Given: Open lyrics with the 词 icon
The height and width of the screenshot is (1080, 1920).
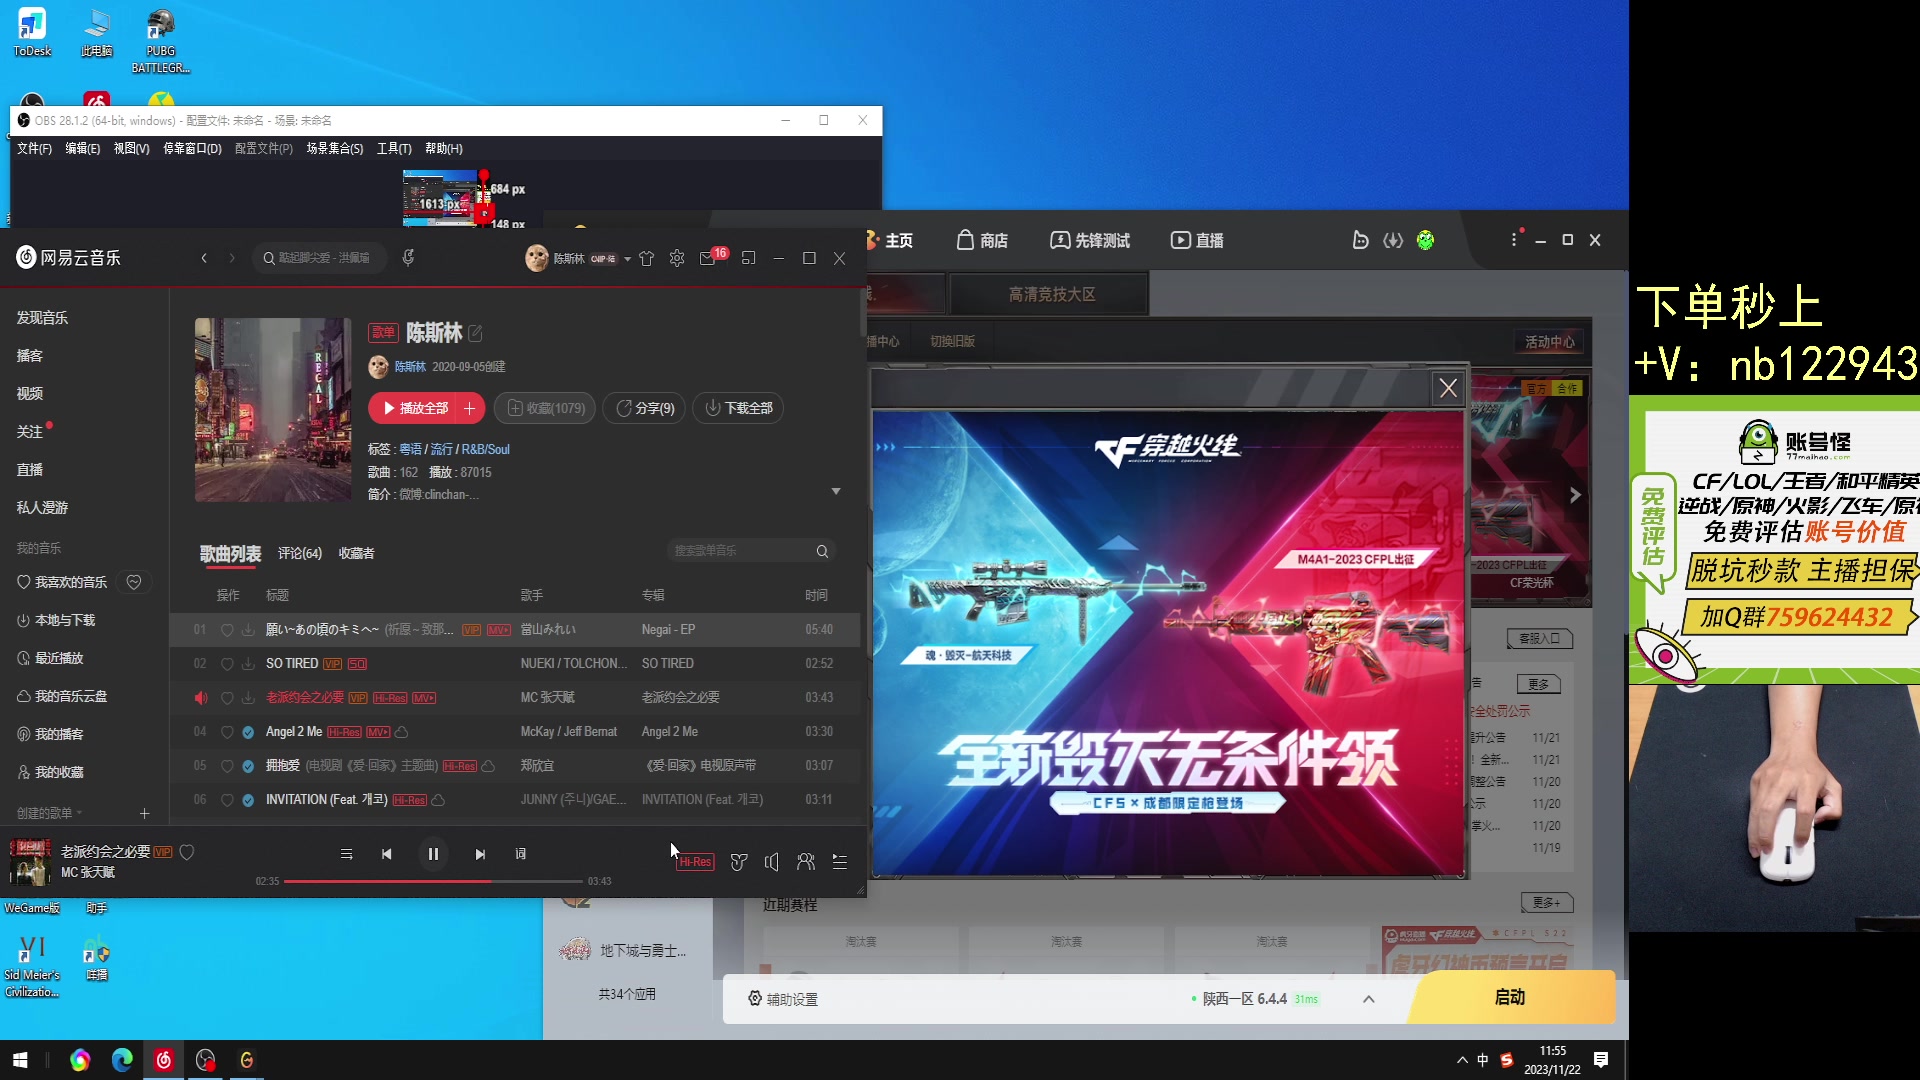Looking at the screenshot, I should [521, 854].
